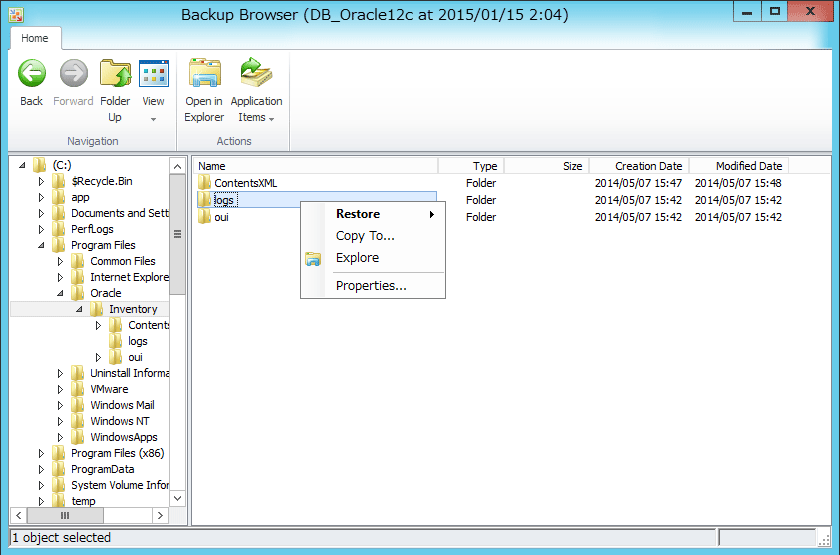Sort by Modified Date column header
The image size is (840, 555).
pos(739,166)
